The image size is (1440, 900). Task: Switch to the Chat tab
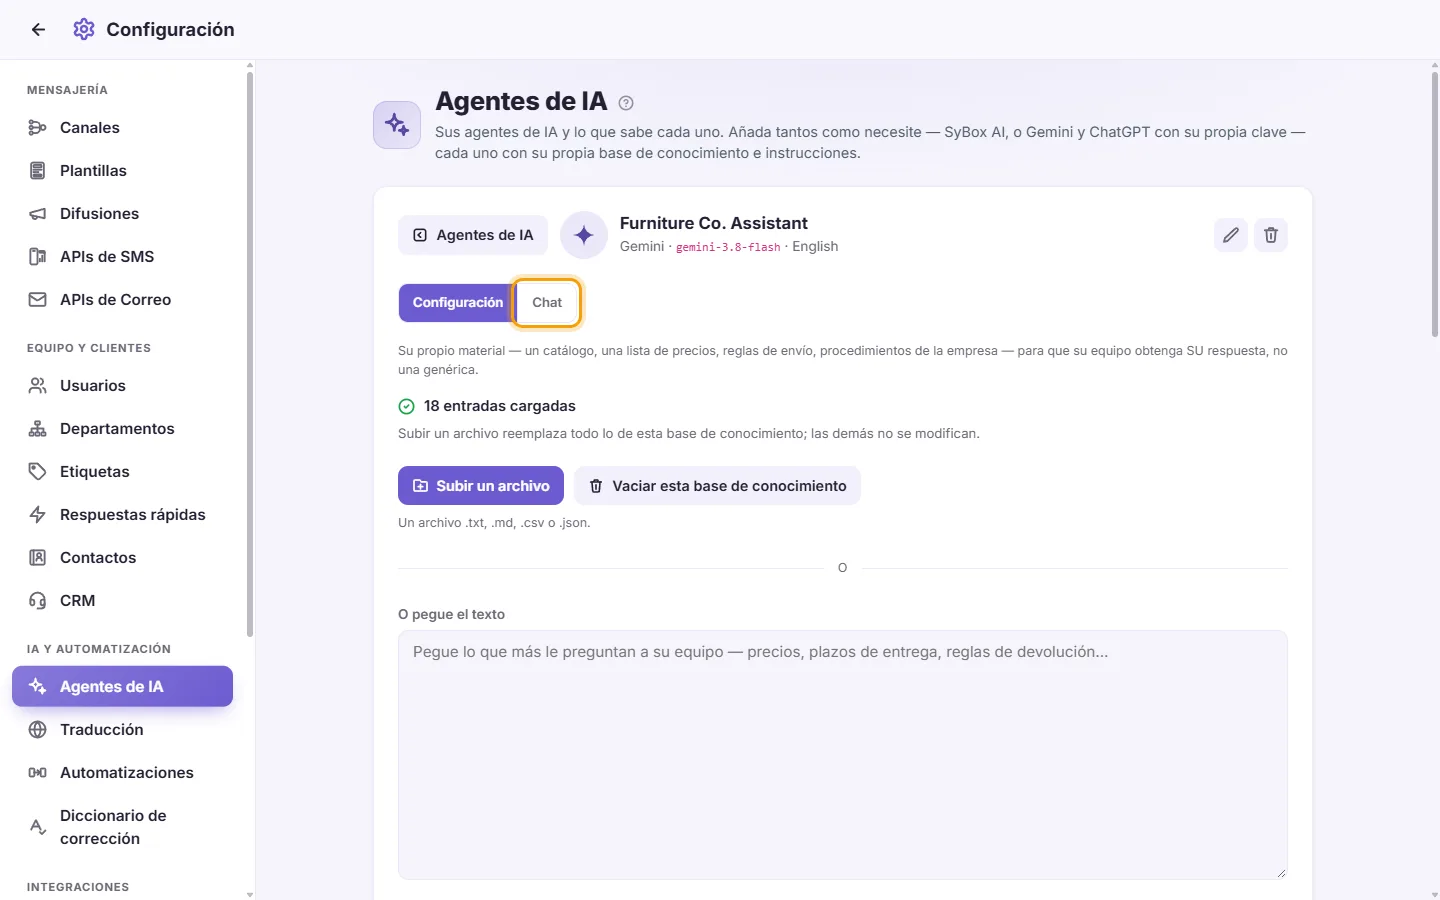[x=547, y=303]
